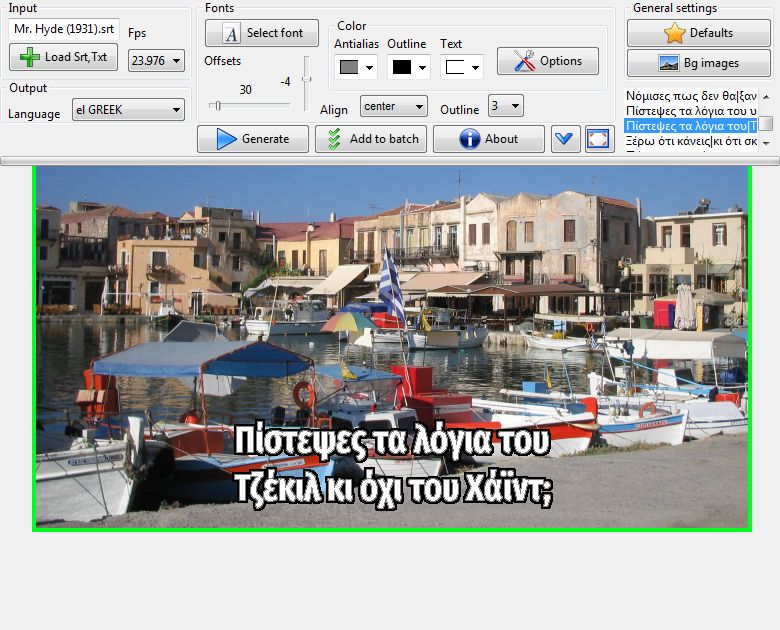Click the blue play triangle icon on Generate

tap(226, 139)
